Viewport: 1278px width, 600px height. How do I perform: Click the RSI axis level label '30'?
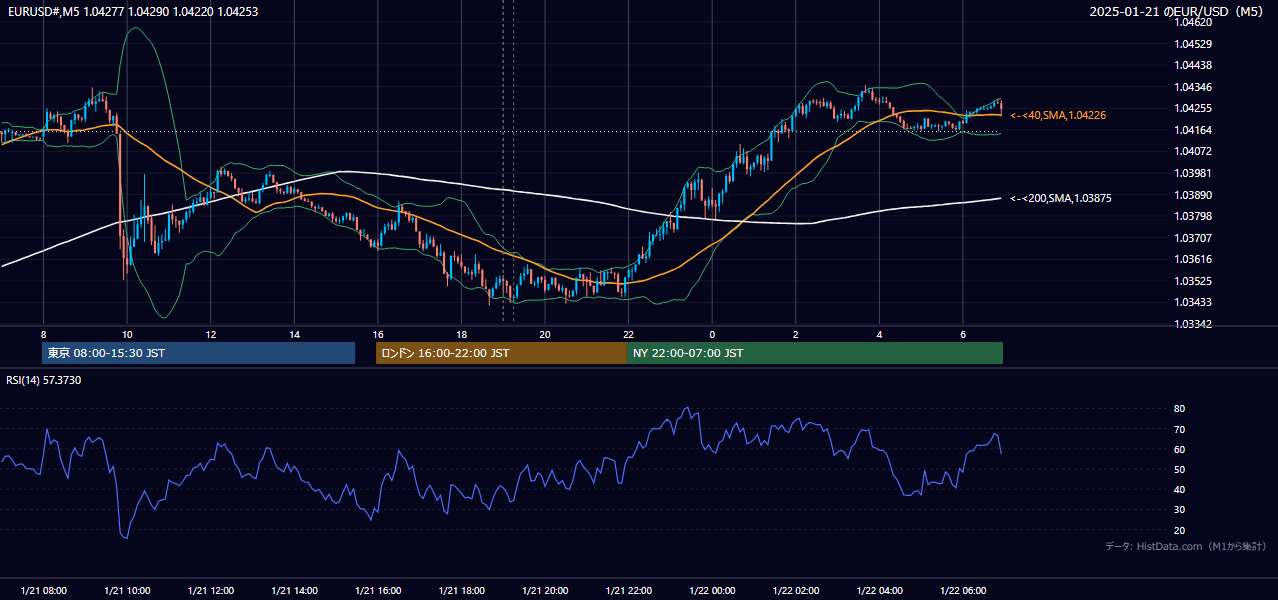(x=1179, y=510)
